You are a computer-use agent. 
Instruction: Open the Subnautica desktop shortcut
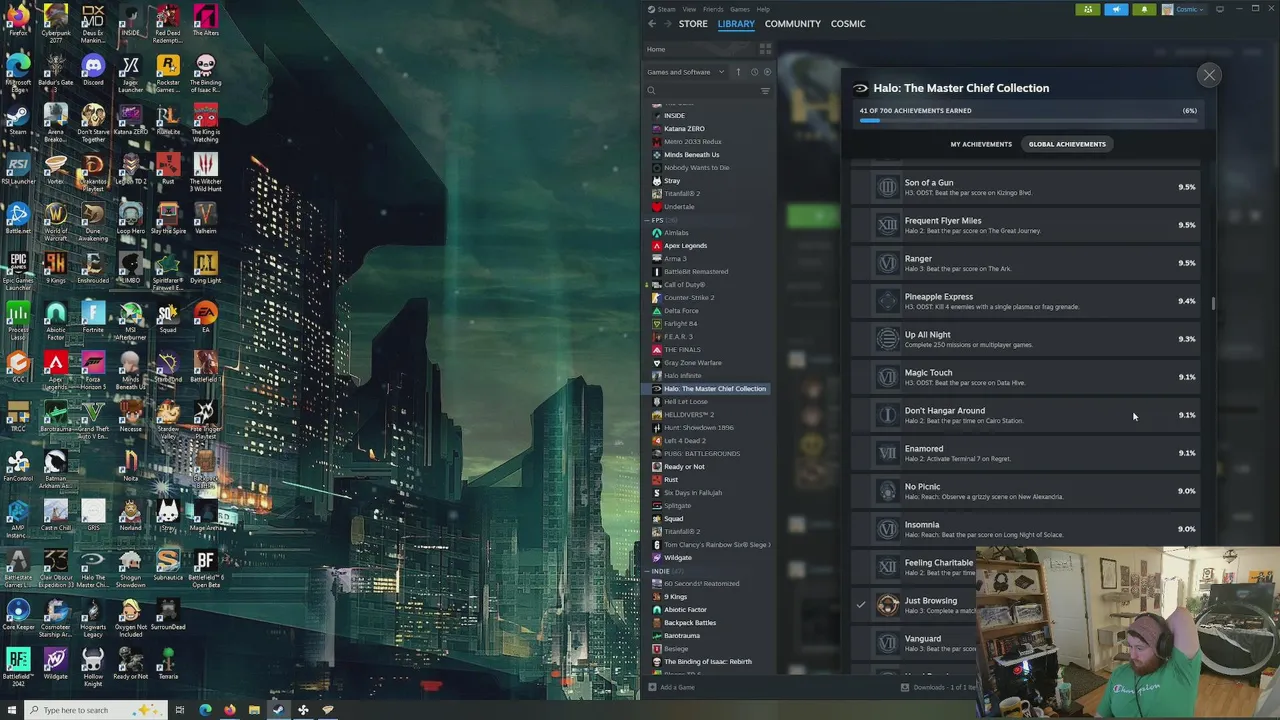click(168, 565)
